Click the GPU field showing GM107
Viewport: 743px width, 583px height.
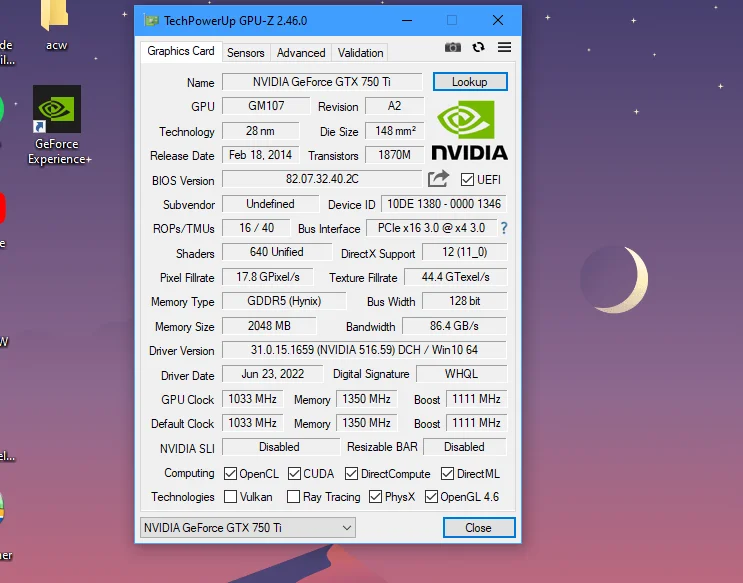coord(266,106)
